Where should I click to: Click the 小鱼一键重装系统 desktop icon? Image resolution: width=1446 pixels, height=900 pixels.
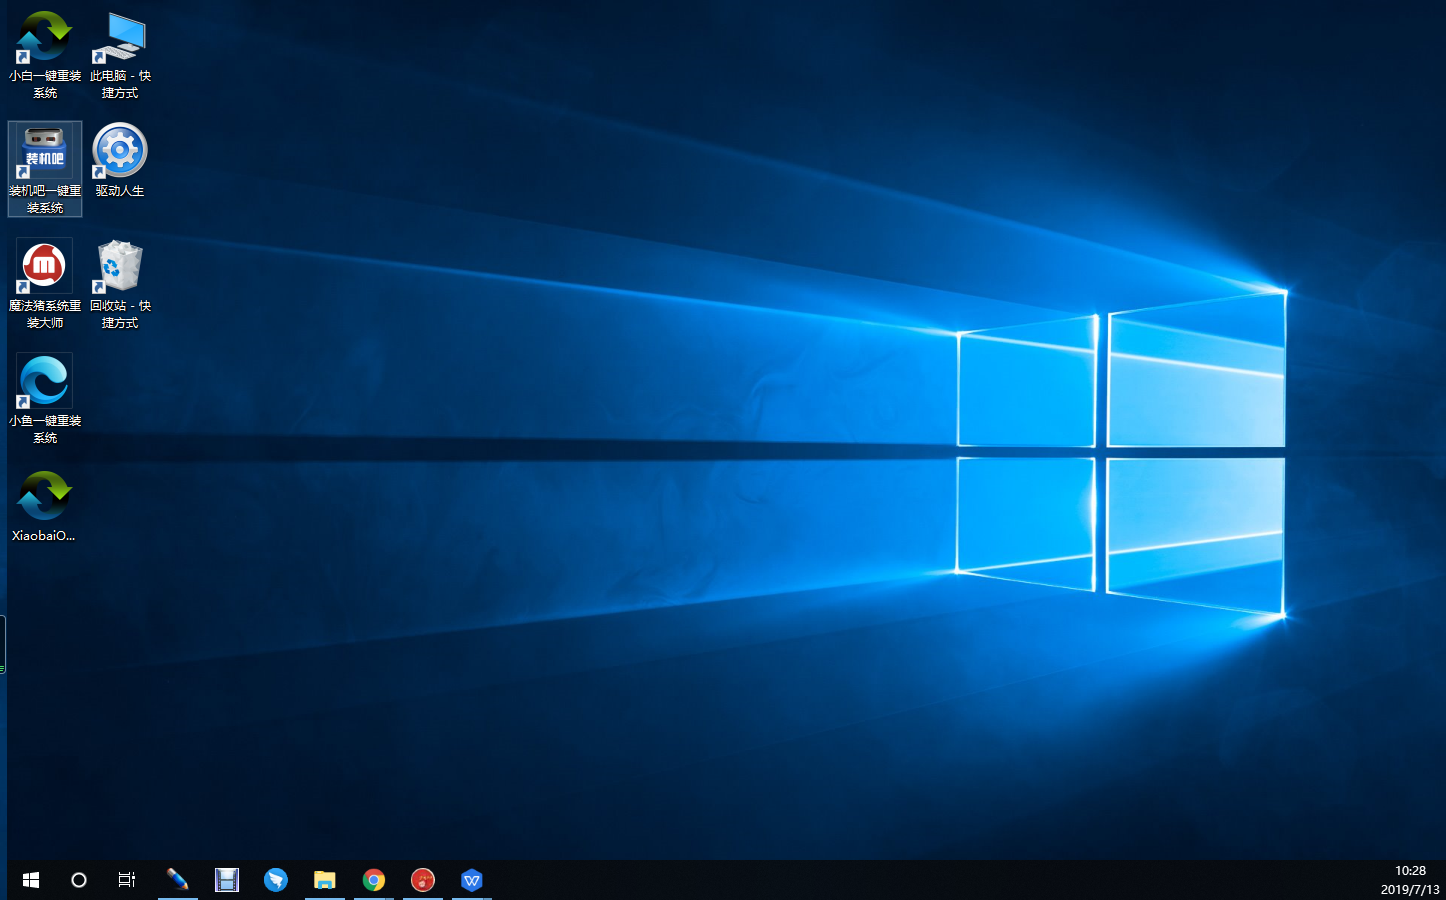click(45, 383)
